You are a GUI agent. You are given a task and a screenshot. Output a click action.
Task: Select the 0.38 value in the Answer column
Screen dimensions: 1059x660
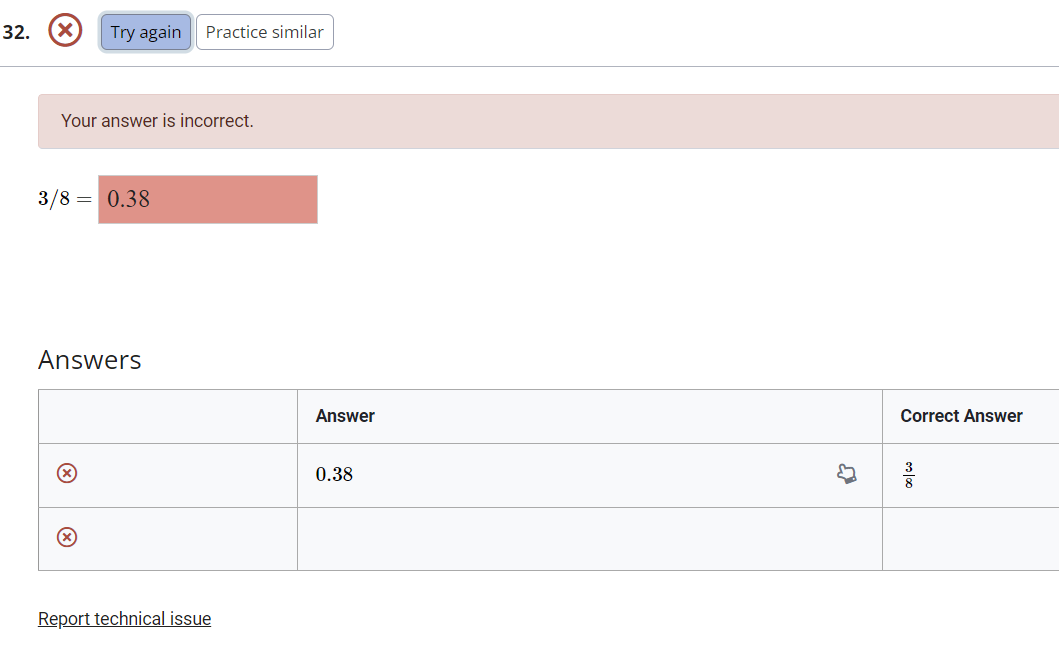[x=334, y=474]
